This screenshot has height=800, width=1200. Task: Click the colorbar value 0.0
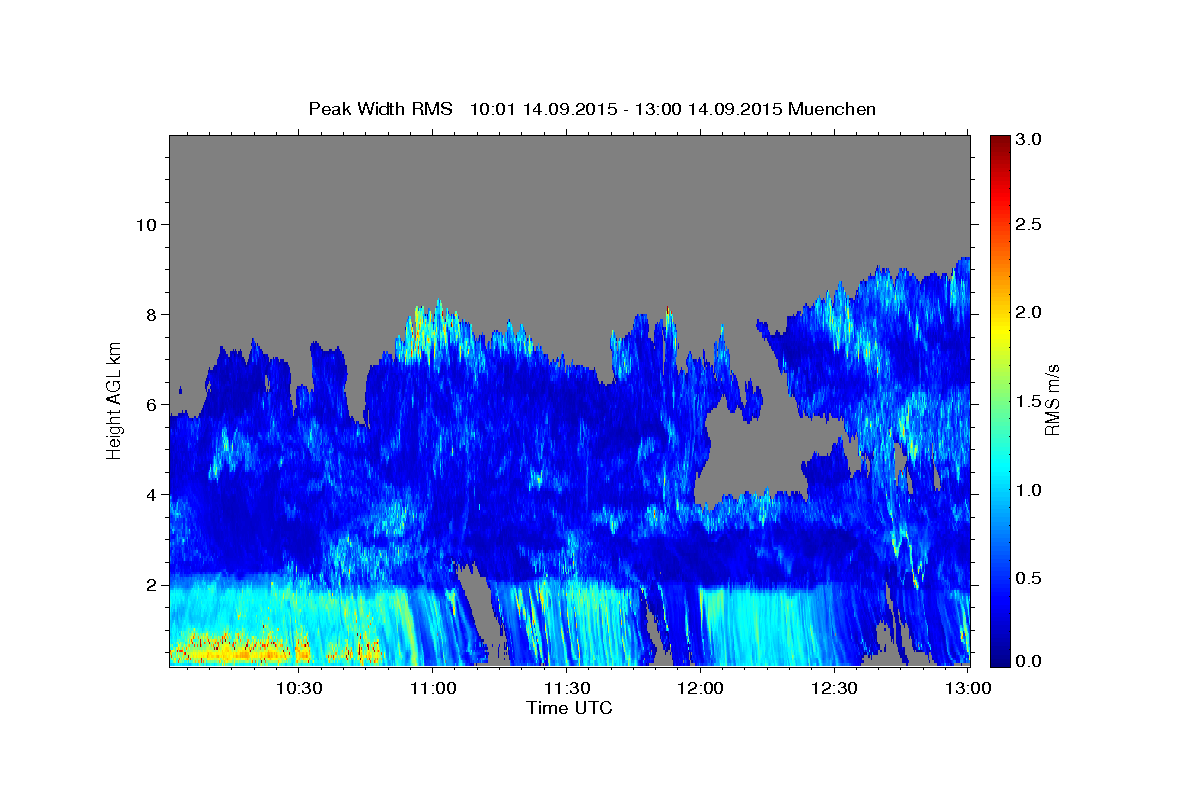pos(1030,661)
